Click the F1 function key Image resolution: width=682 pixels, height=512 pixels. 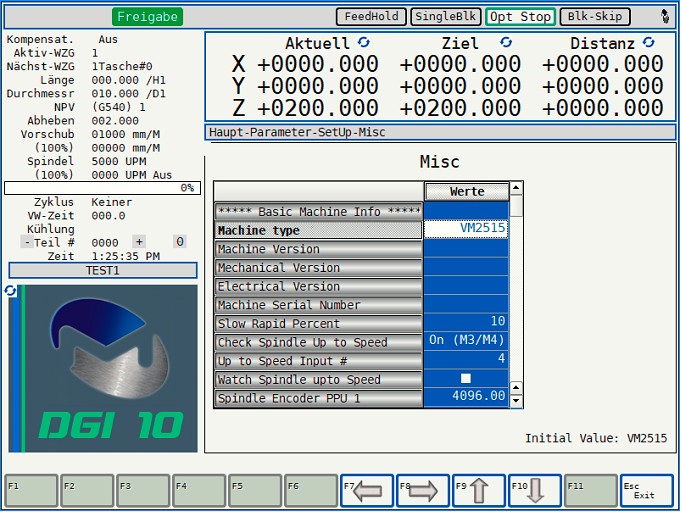[31, 491]
